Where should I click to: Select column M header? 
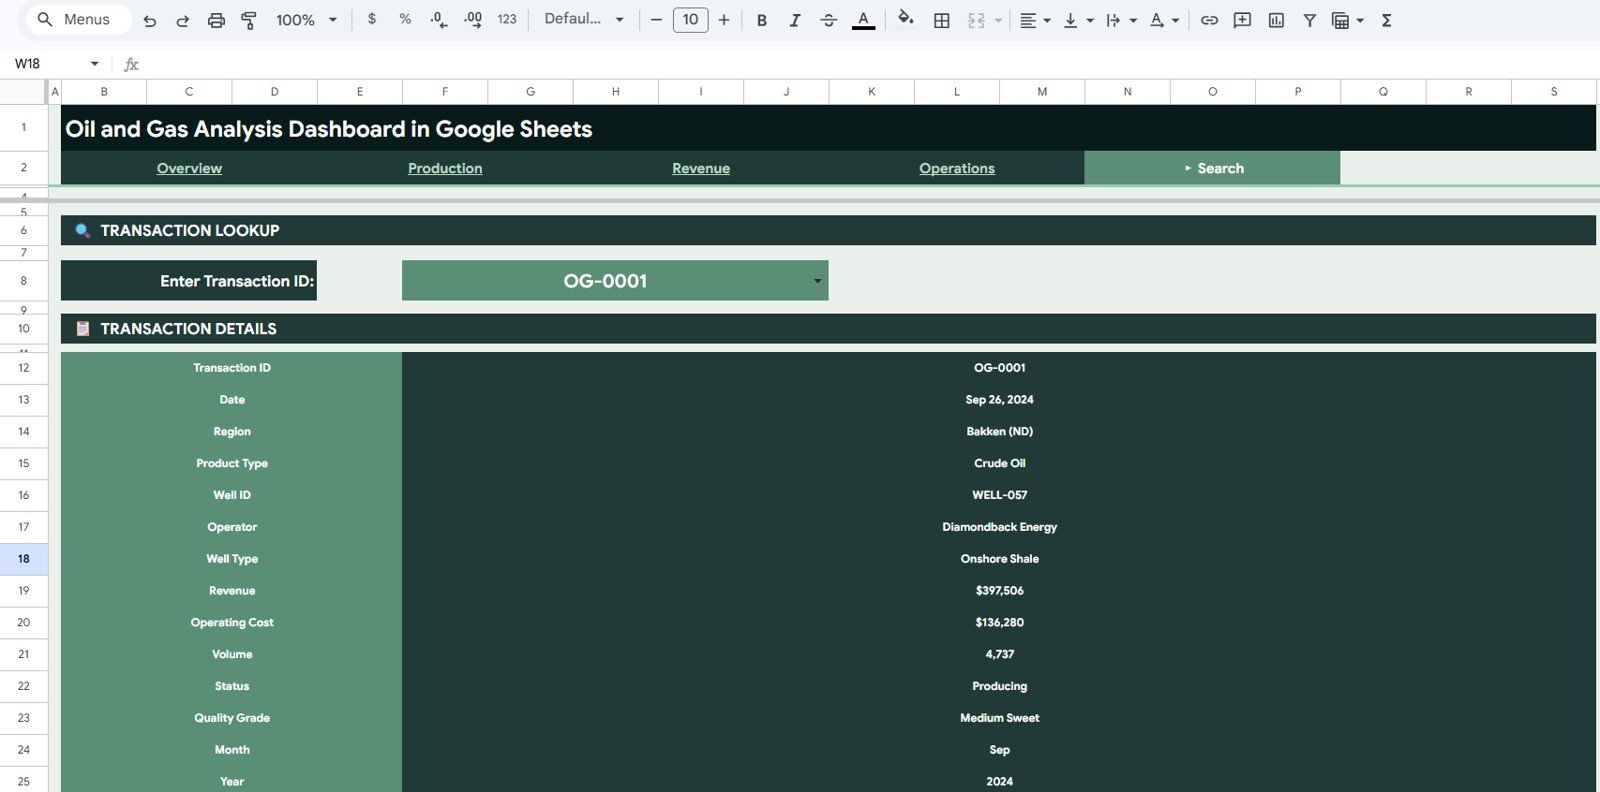click(1042, 91)
